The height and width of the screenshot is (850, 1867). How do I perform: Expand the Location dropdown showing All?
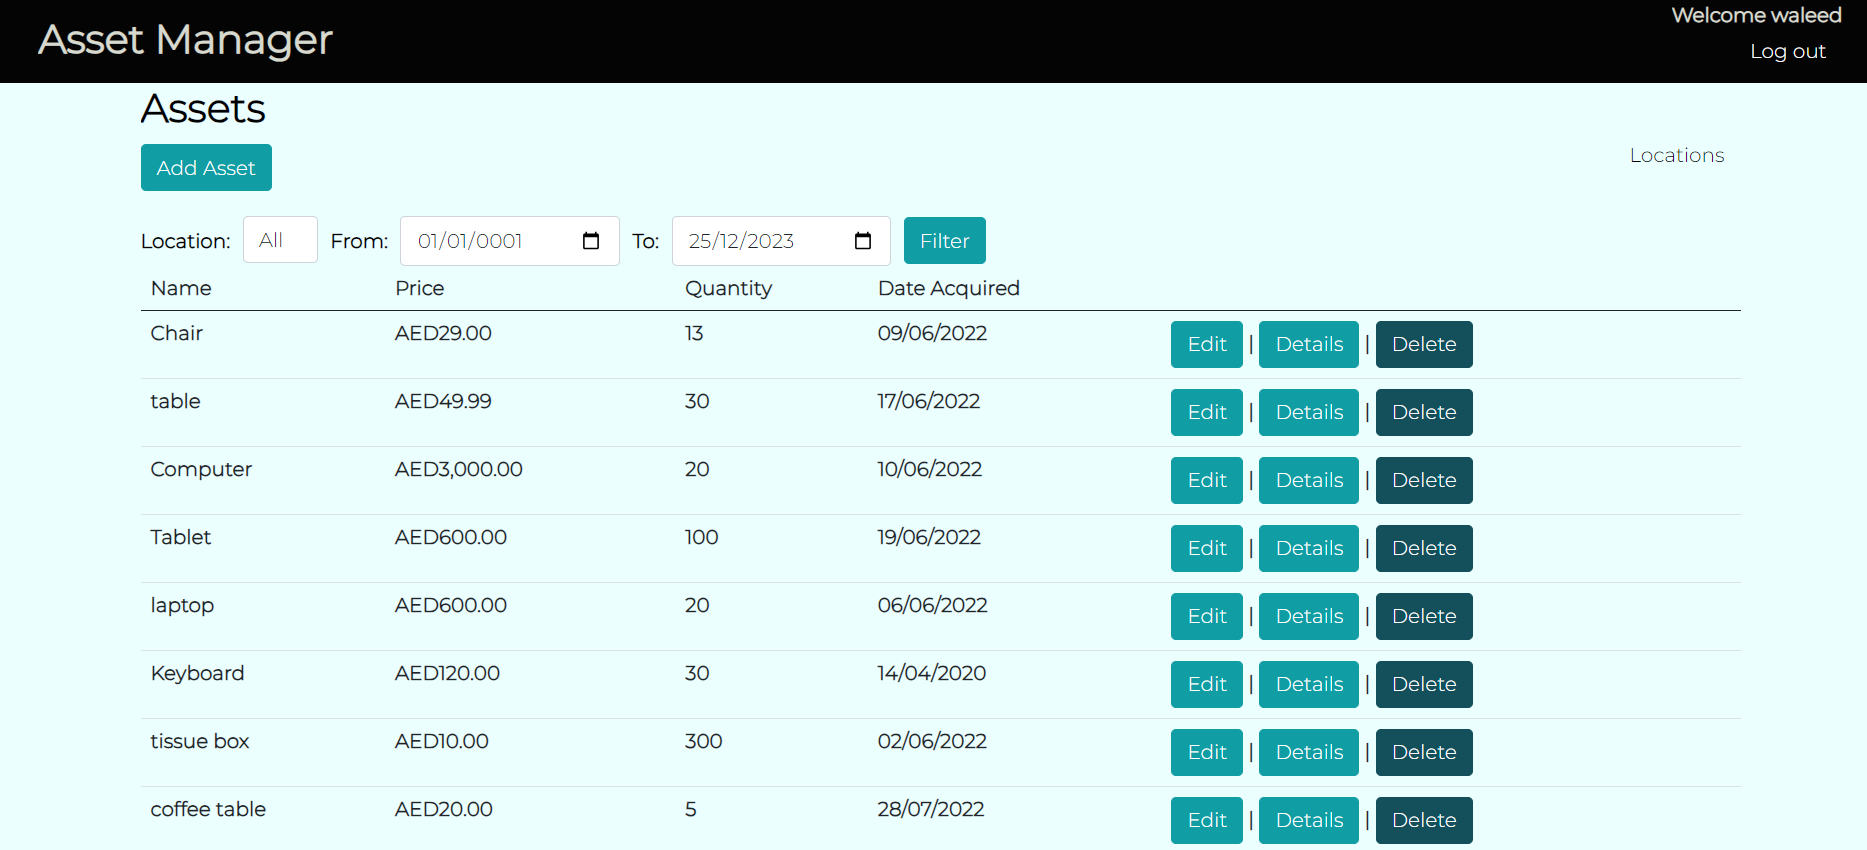tap(280, 240)
